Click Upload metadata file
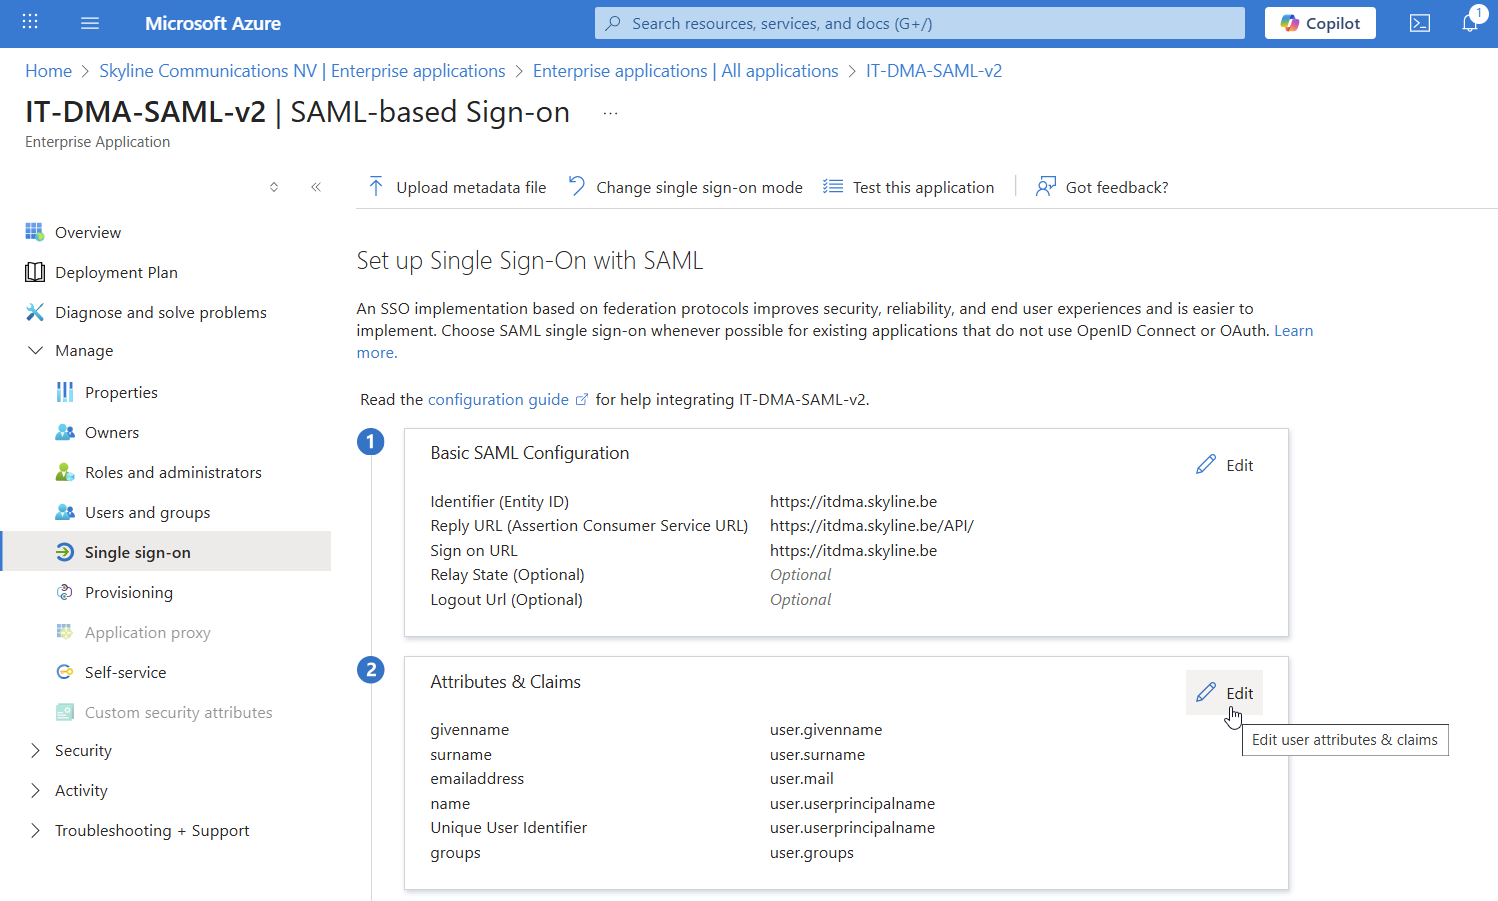 pyautogui.click(x=471, y=187)
